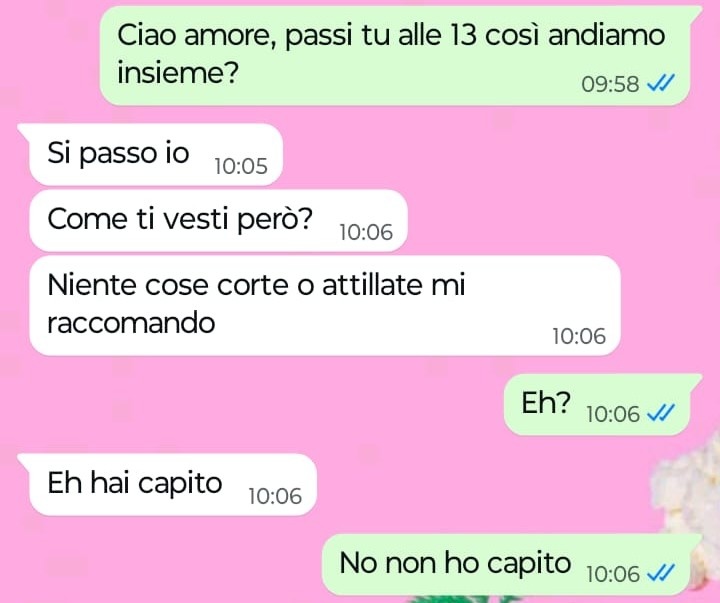Tap the 10:06 timestamp under 'raccomando' message
Screen dimensions: 720x603
579,336
